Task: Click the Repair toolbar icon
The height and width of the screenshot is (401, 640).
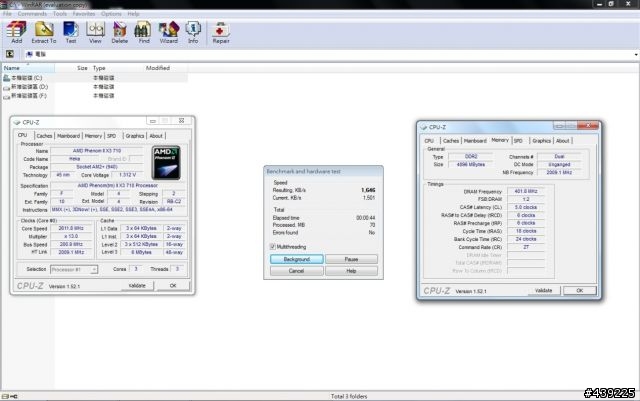Action: coord(221,32)
